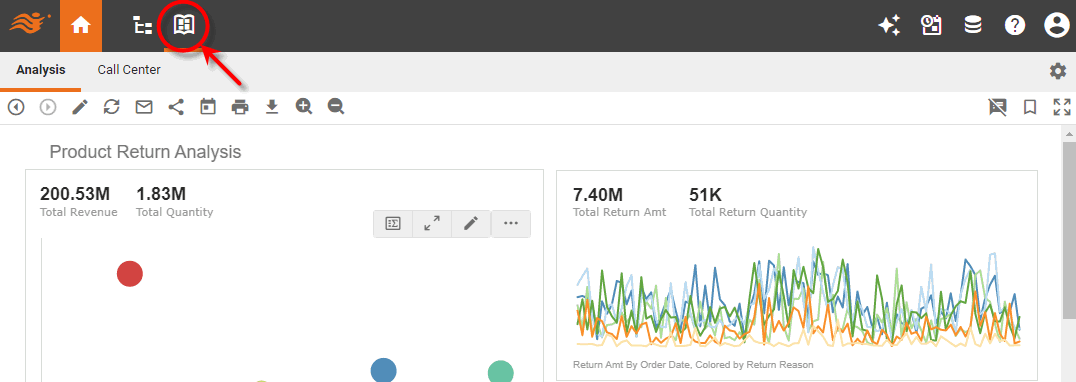
Task: Zoom in on the dashboard
Action: tap(304, 107)
